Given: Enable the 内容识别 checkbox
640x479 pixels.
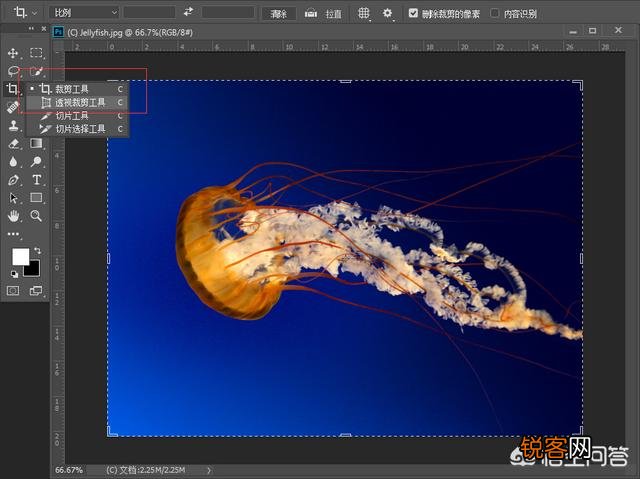Looking at the screenshot, I should [494, 13].
